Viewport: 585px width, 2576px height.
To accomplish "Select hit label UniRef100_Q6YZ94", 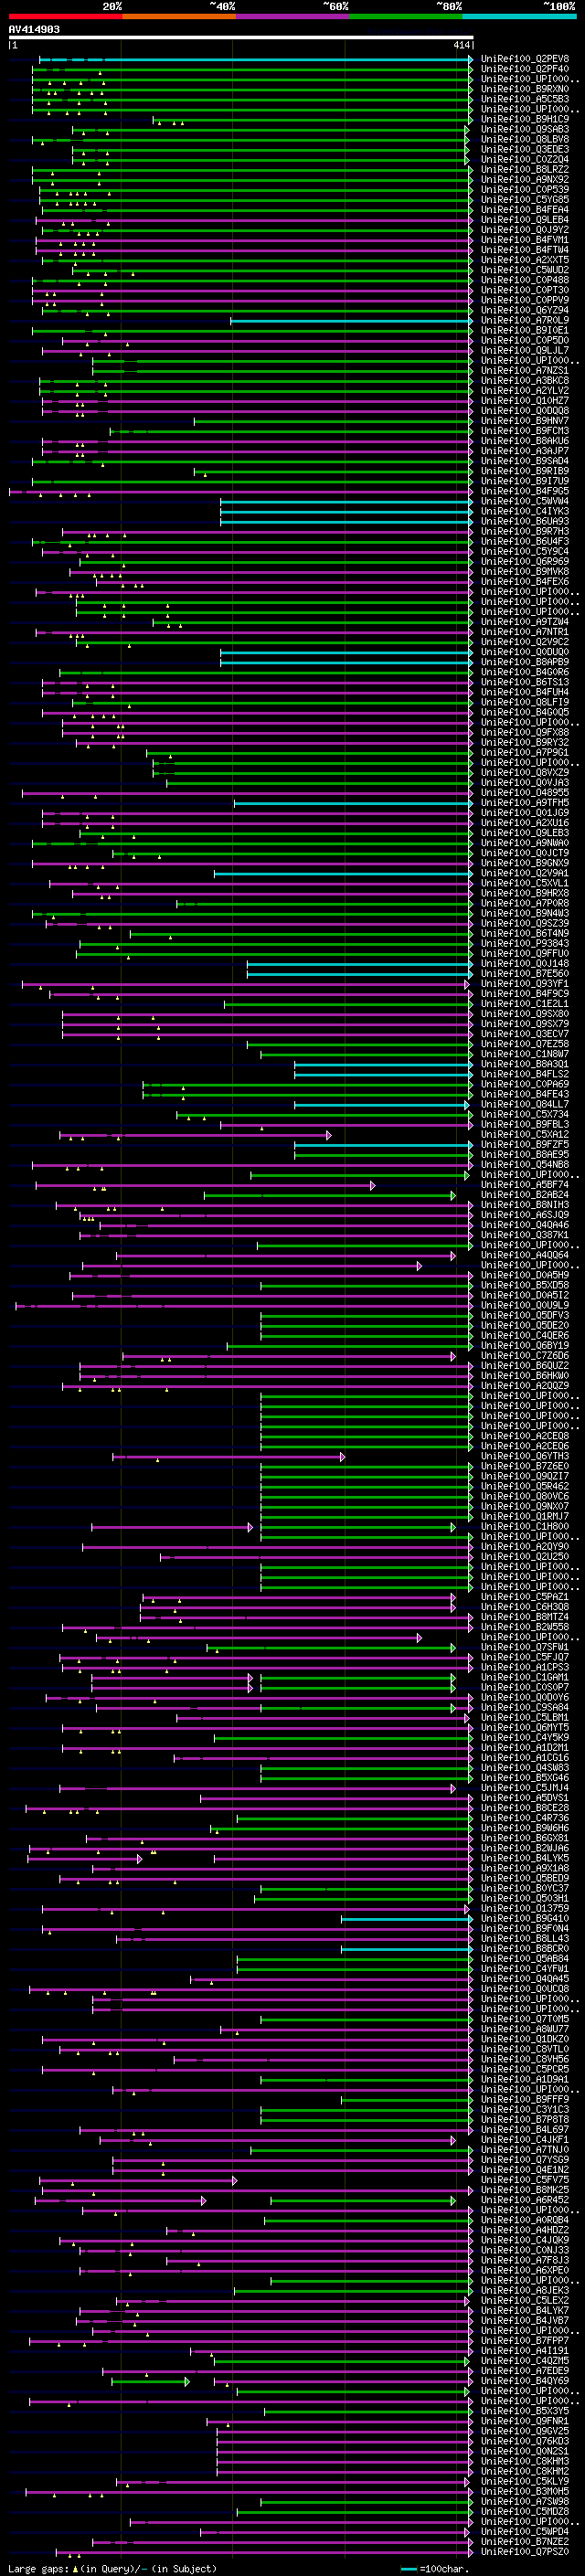I will click(524, 310).
